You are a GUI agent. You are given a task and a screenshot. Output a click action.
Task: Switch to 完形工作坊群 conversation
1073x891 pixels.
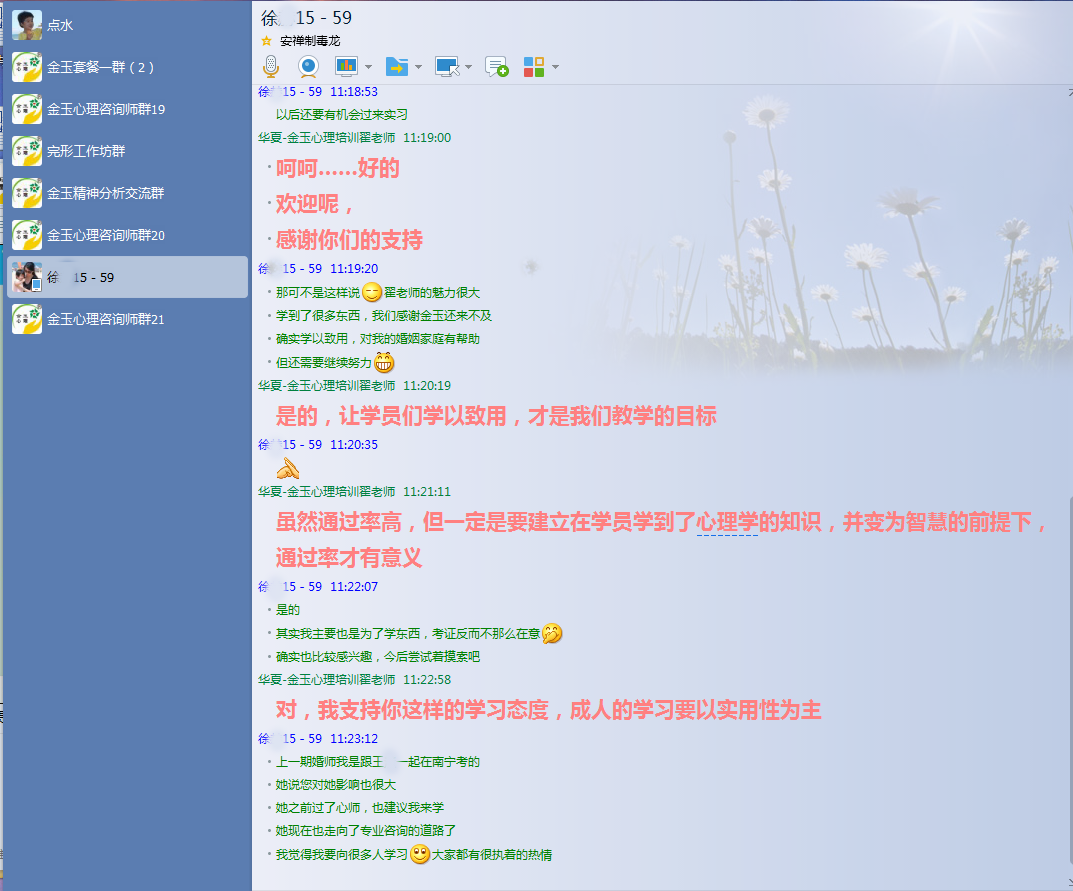pyautogui.click(x=86, y=151)
